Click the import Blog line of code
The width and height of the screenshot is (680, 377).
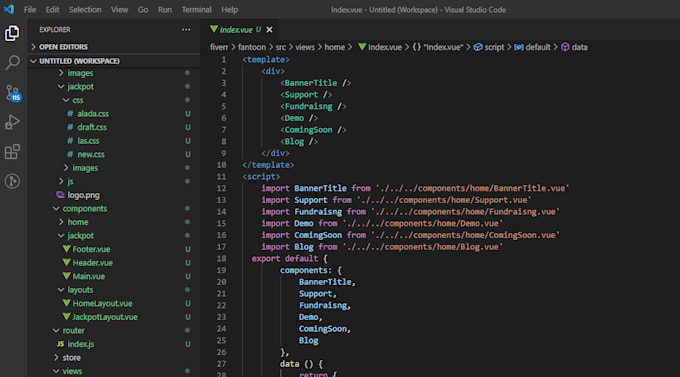click(382, 247)
